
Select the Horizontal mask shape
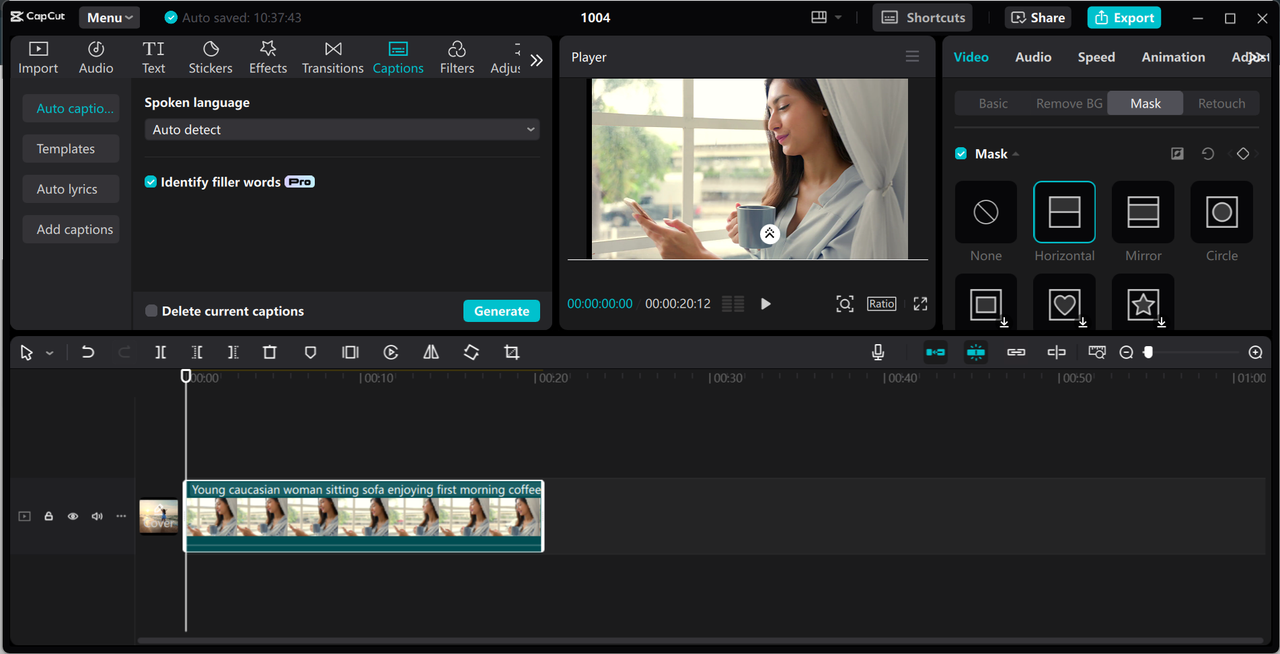(1064, 212)
